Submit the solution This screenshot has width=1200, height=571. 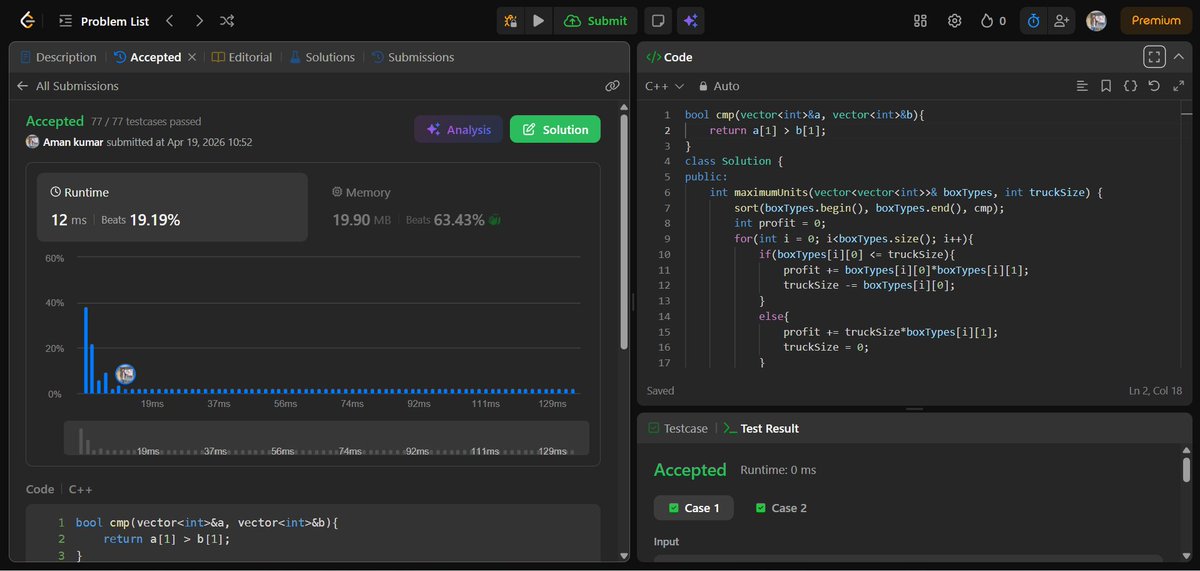click(x=596, y=21)
